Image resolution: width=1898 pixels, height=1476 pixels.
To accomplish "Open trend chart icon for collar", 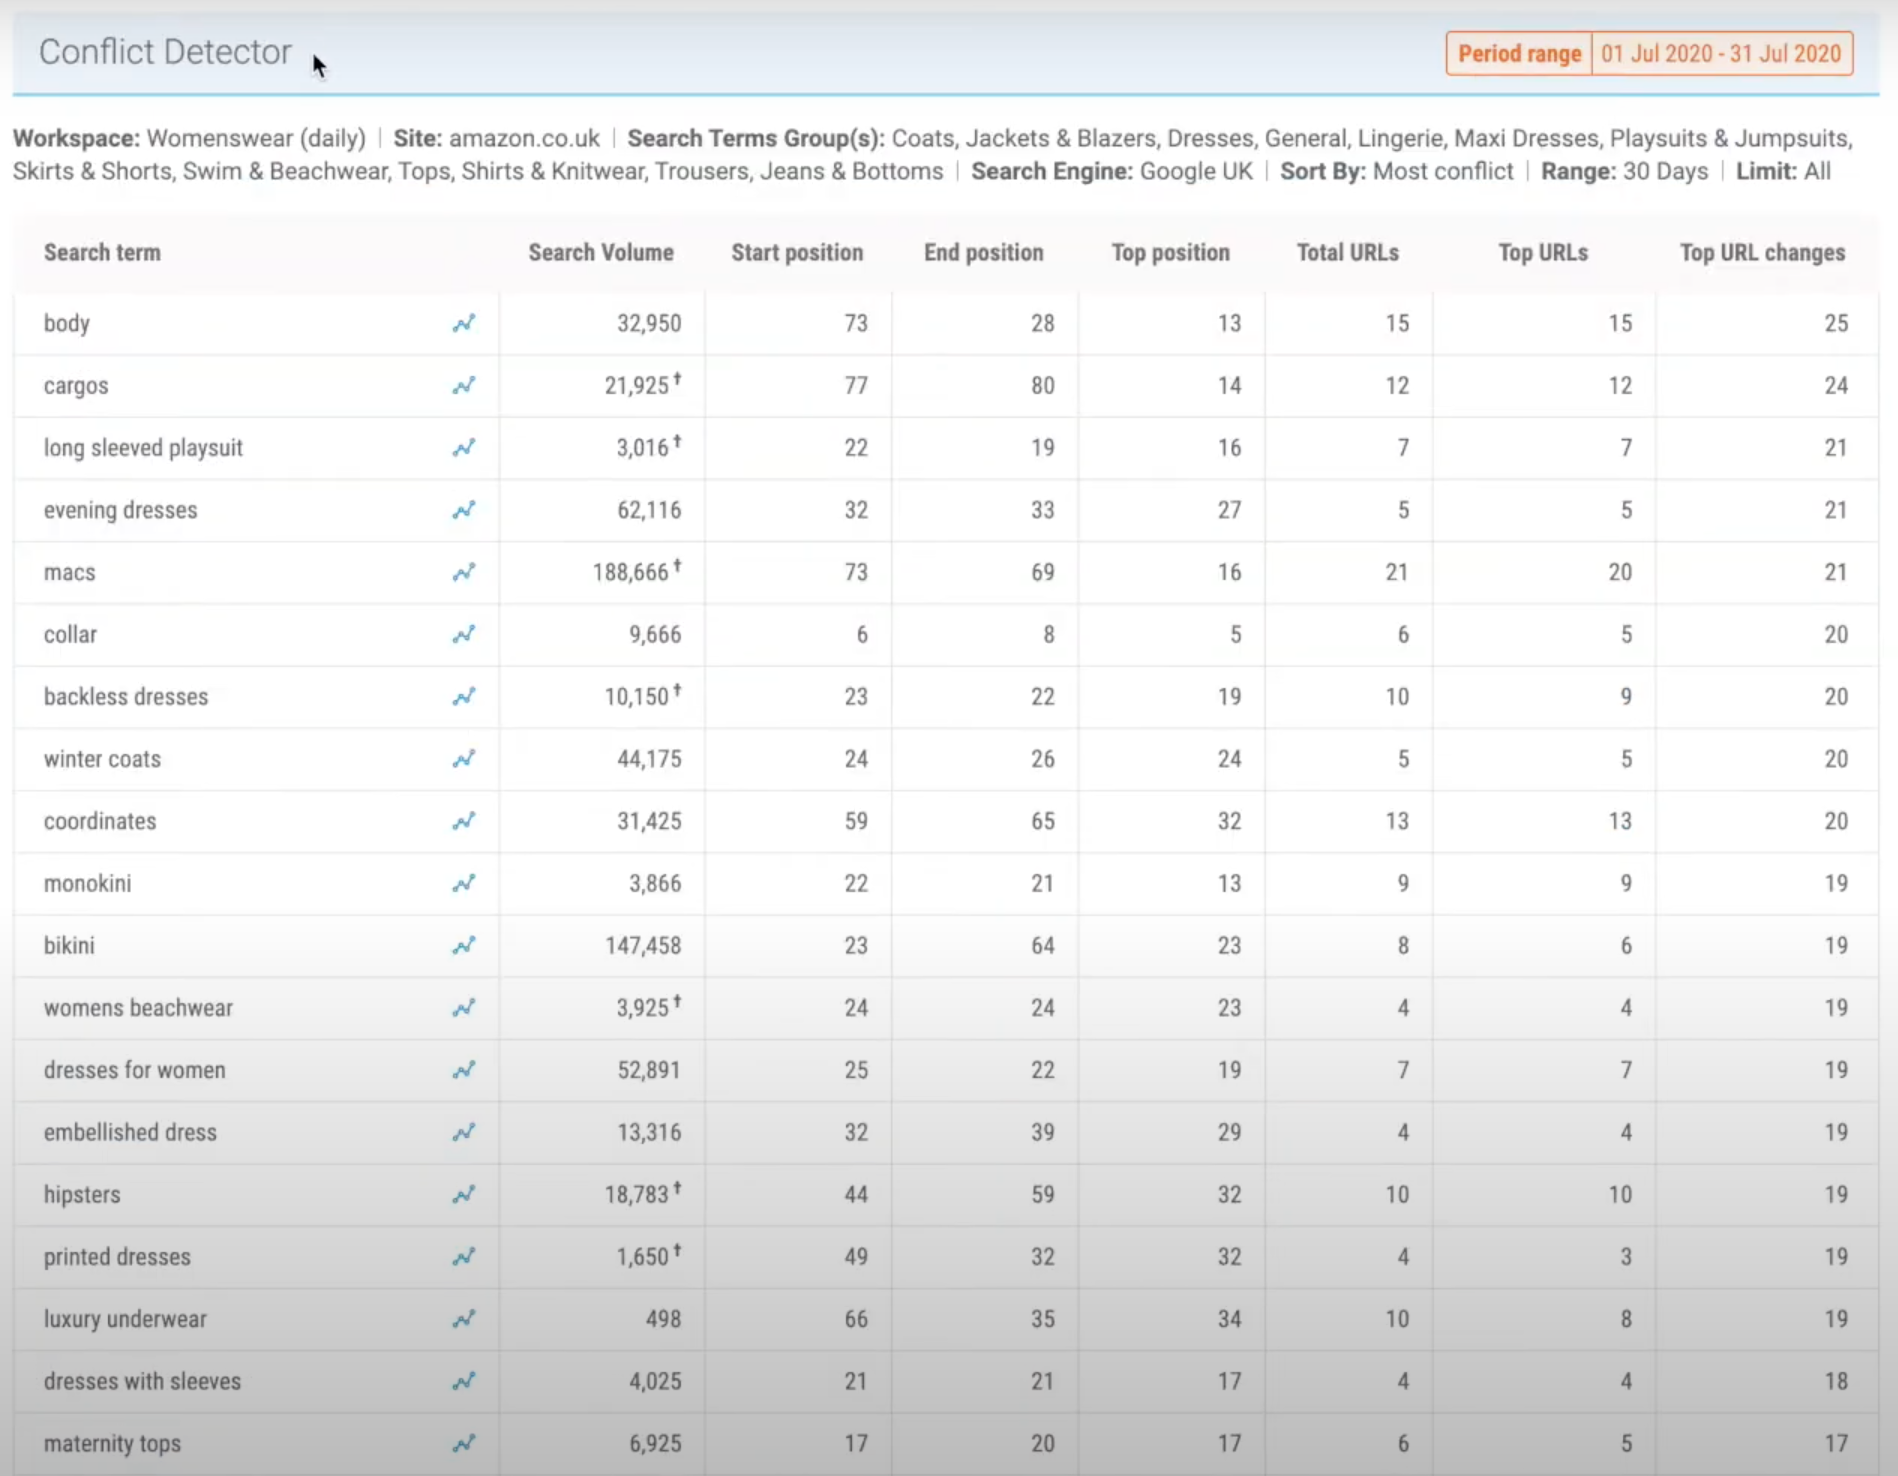I will [463, 634].
